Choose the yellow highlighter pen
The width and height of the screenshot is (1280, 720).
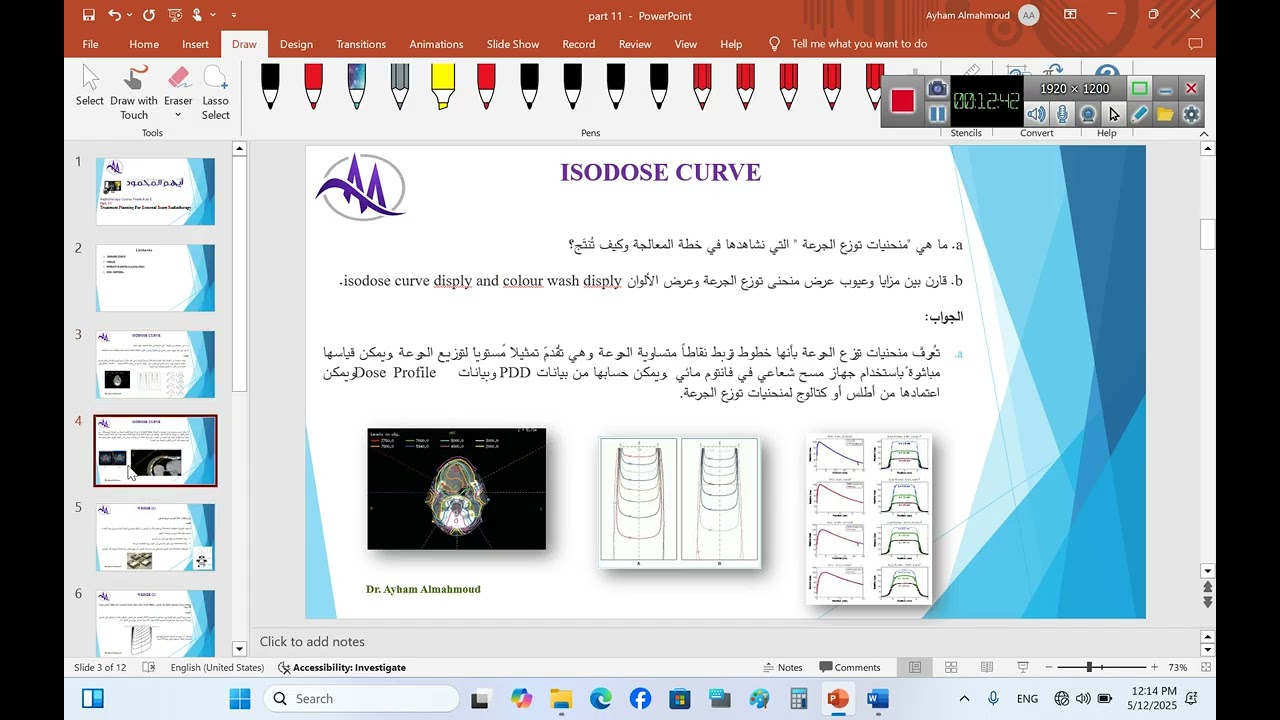(x=443, y=86)
